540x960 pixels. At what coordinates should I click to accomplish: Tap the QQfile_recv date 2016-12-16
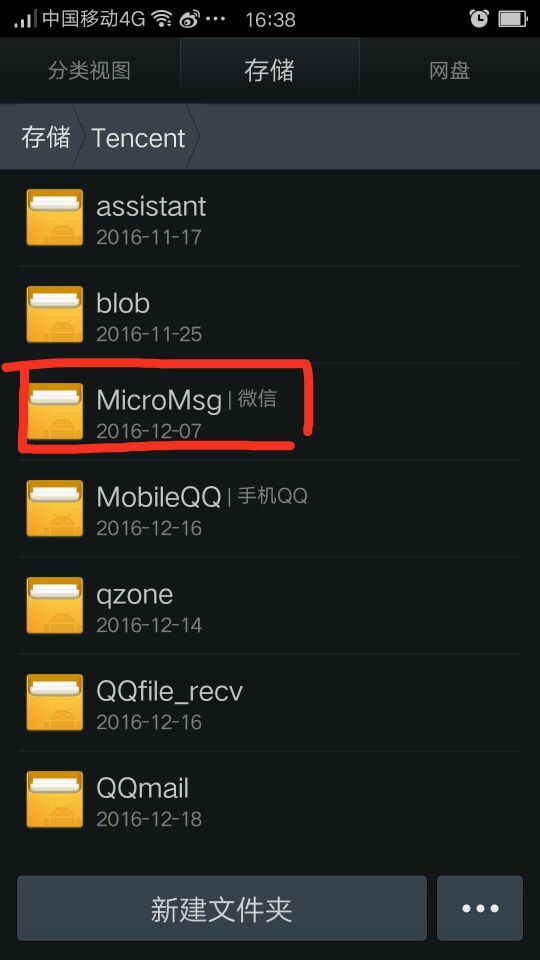pos(149,722)
